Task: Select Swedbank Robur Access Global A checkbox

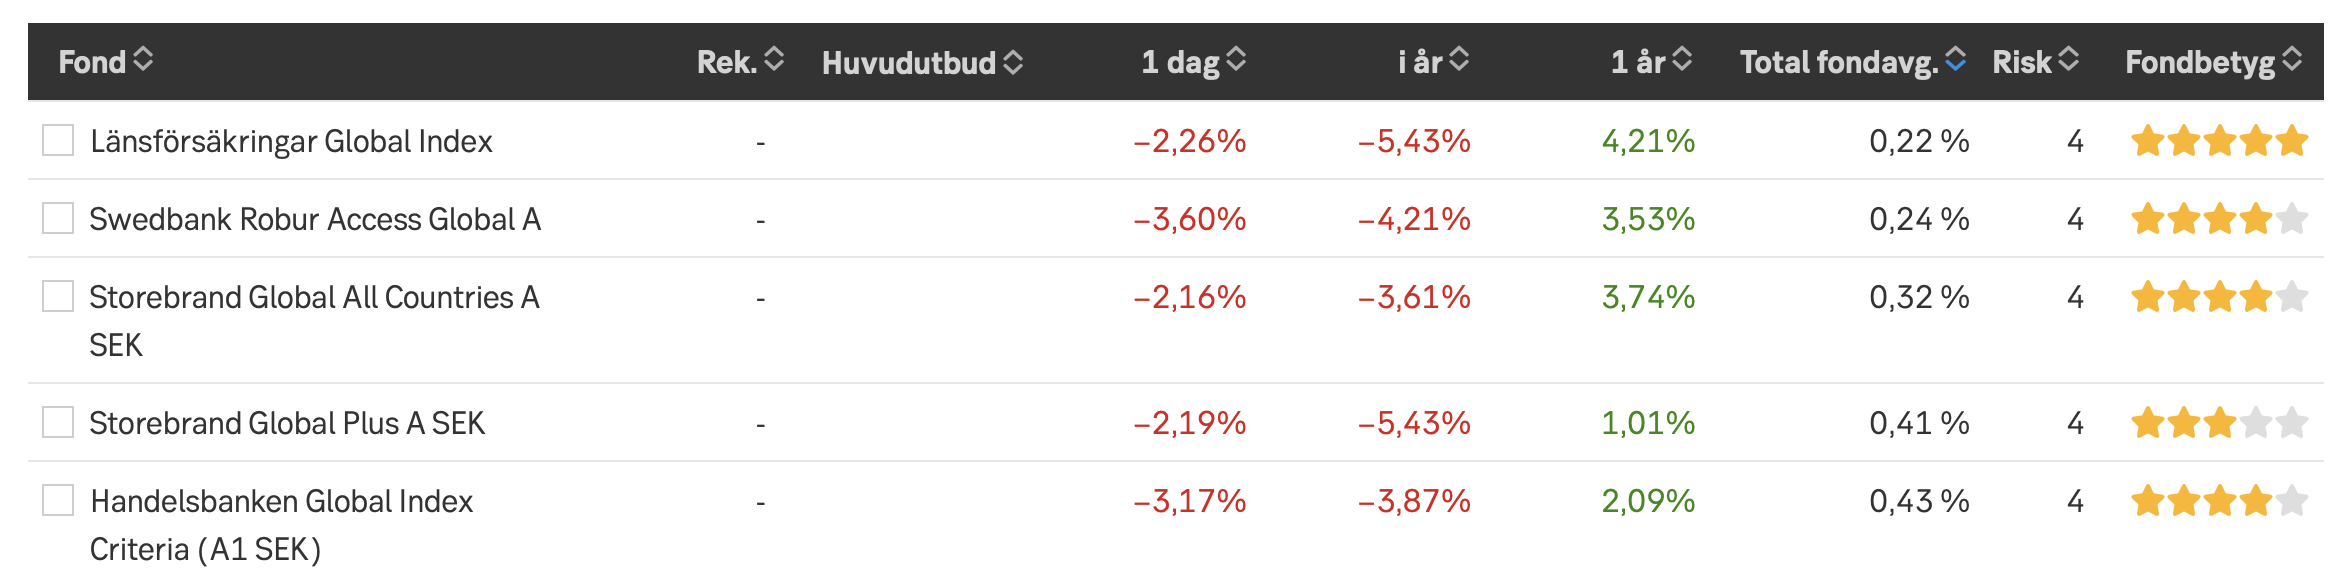Action: pos(58,219)
